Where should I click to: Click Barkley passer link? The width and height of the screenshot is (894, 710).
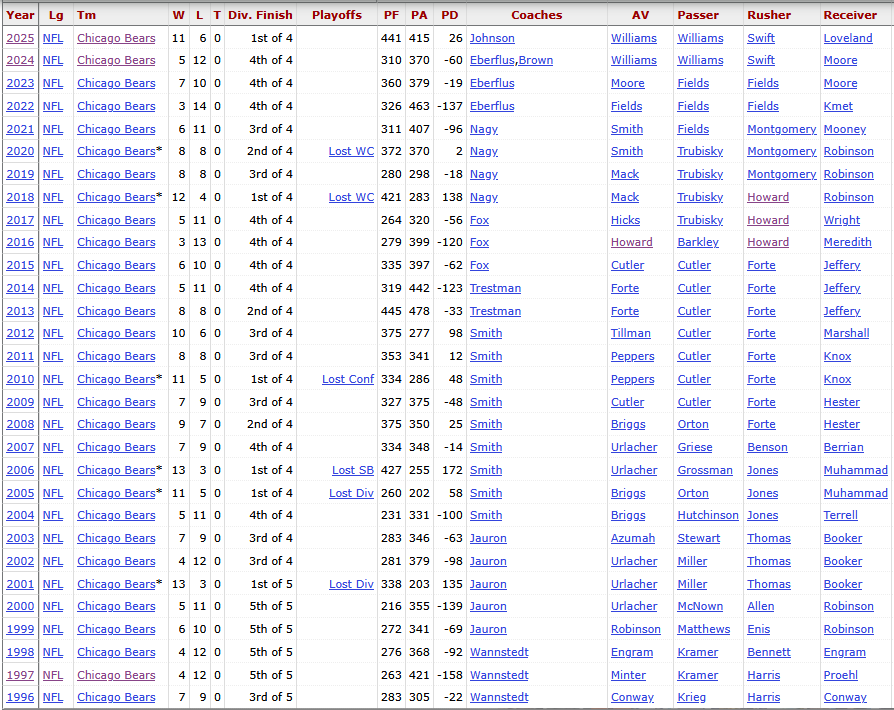pos(698,242)
